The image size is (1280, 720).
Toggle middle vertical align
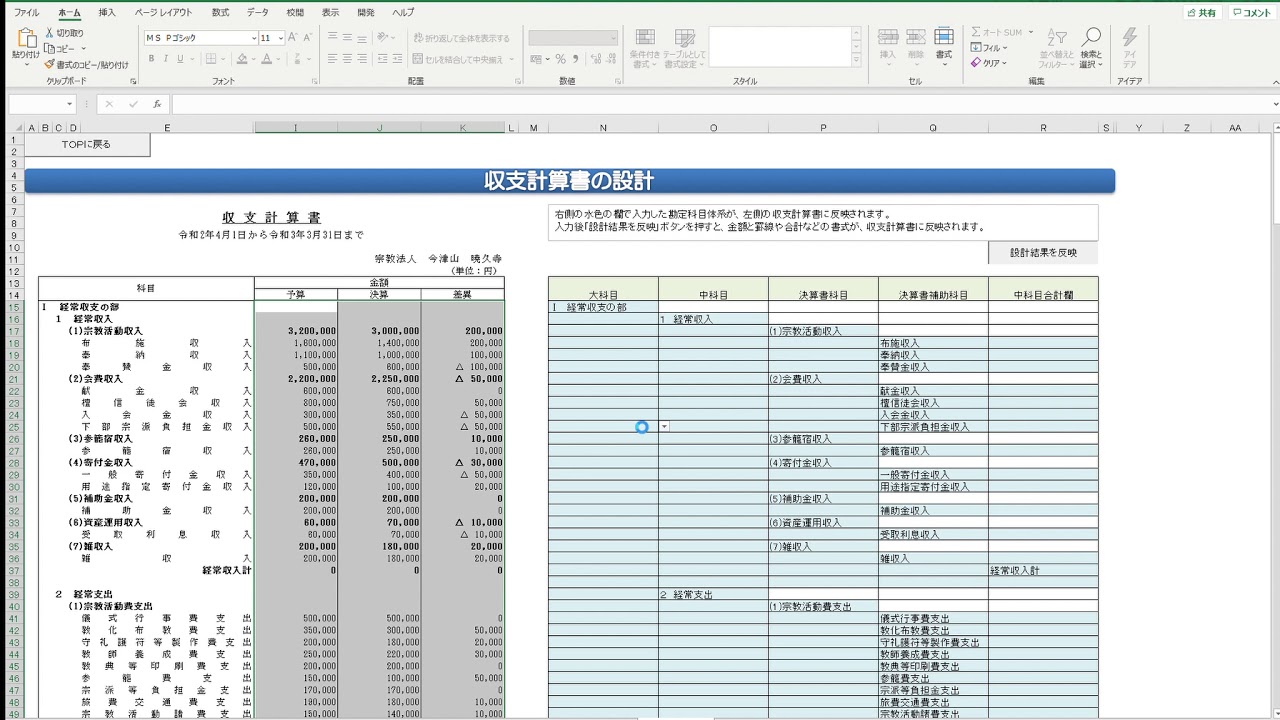click(x=347, y=38)
